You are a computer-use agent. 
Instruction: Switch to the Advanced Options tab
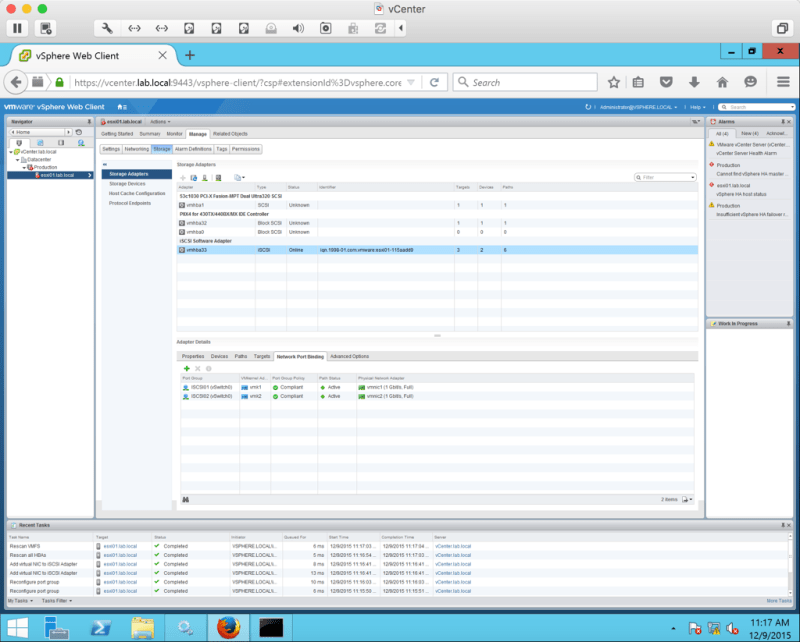tap(351, 356)
